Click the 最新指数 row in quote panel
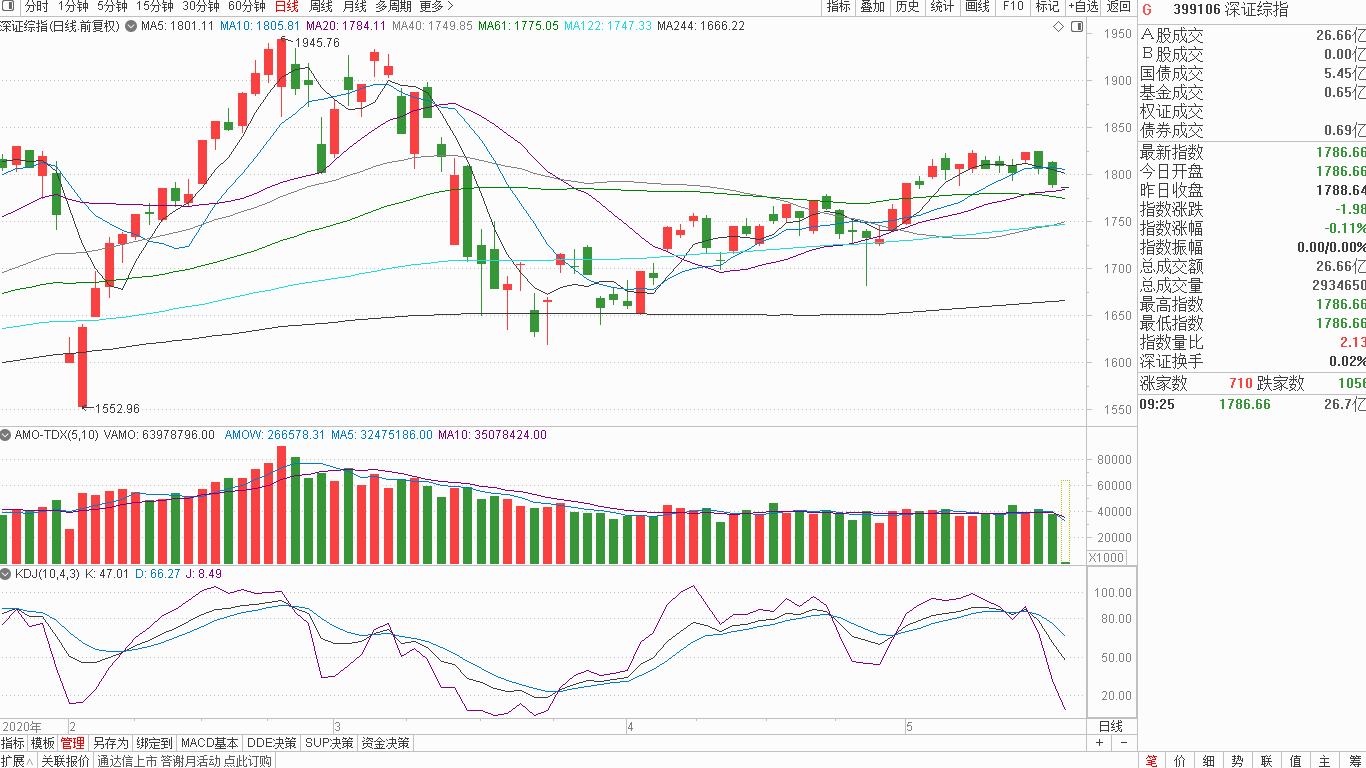This screenshot has width=1366, height=768. pos(1252,152)
